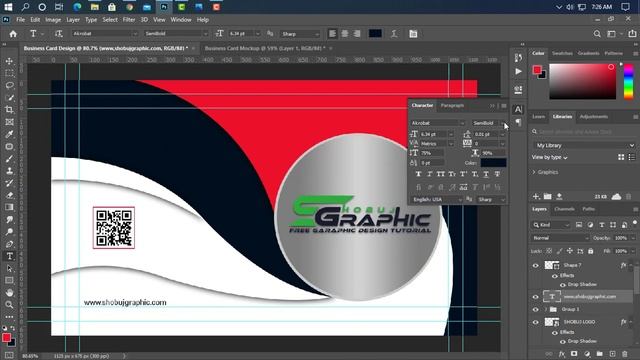Select the Move tool
The width and height of the screenshot is (640, 360).
(x=9, y=61)
